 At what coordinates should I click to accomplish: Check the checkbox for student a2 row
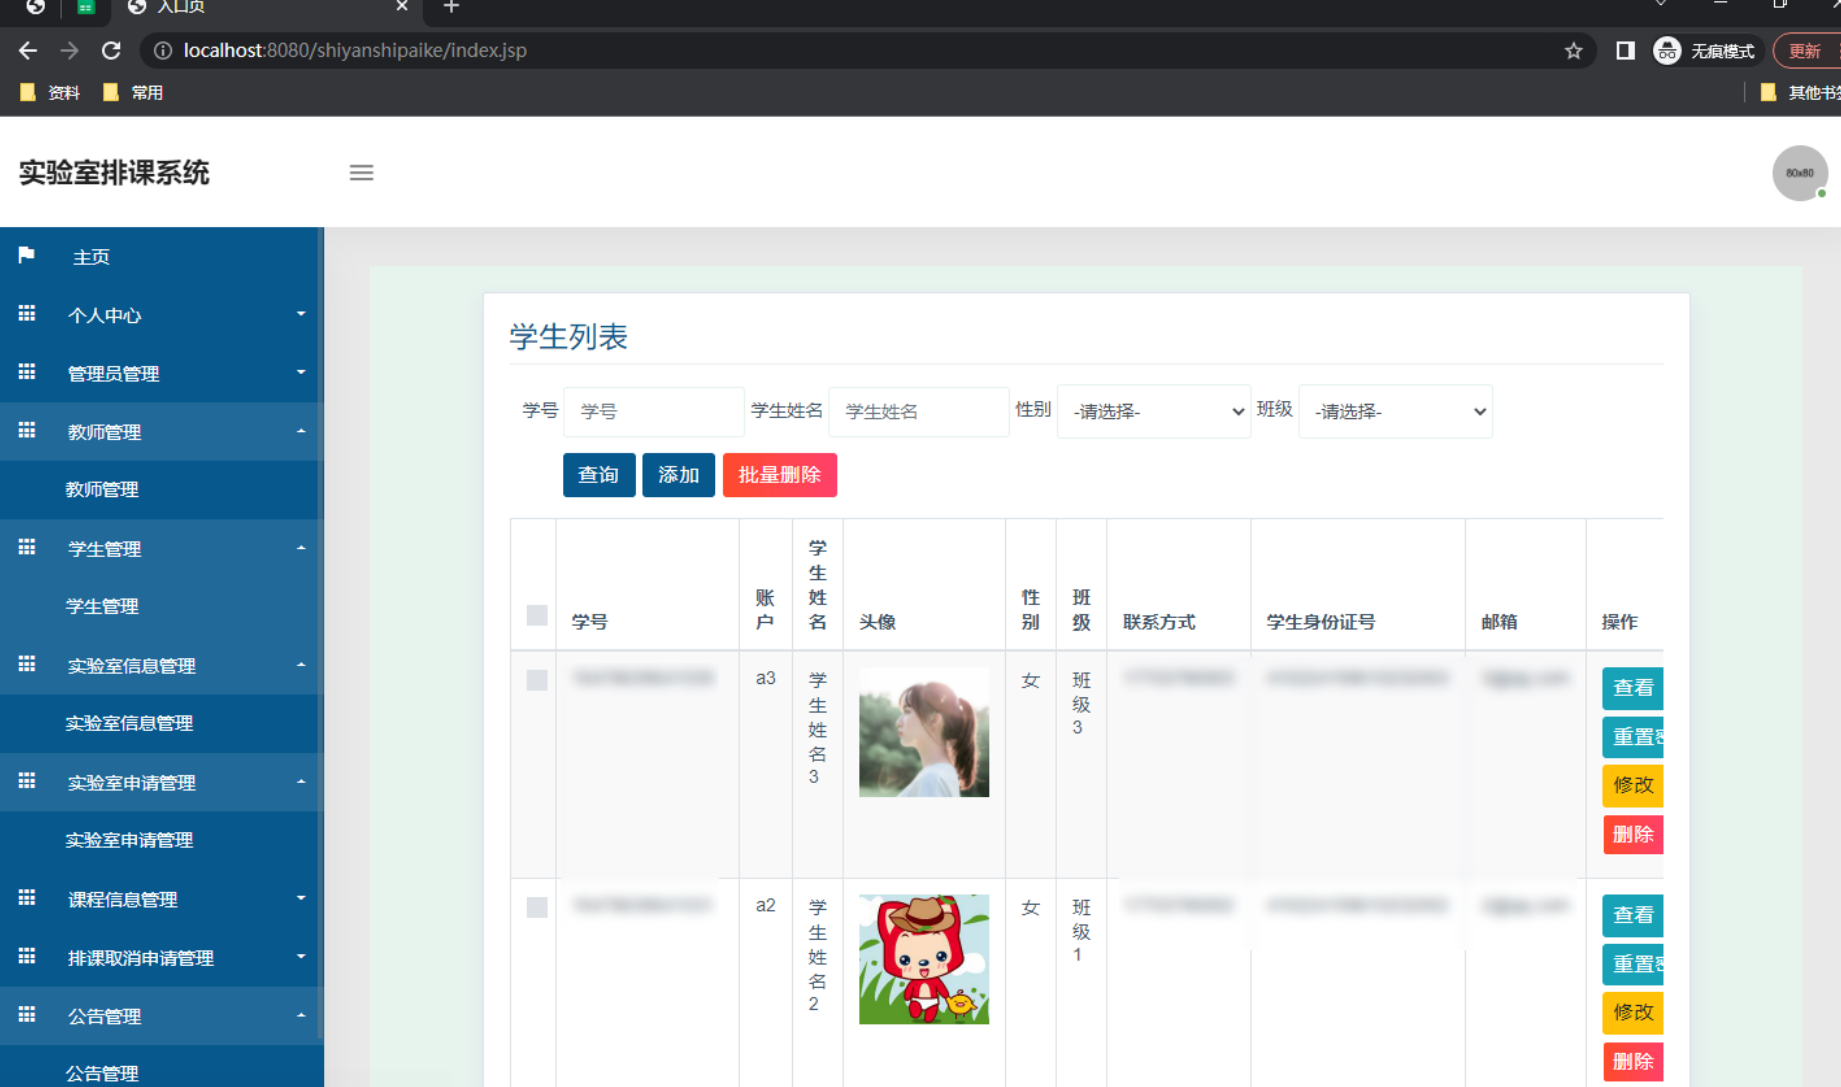pyautogui.click(x=537, y=907)
